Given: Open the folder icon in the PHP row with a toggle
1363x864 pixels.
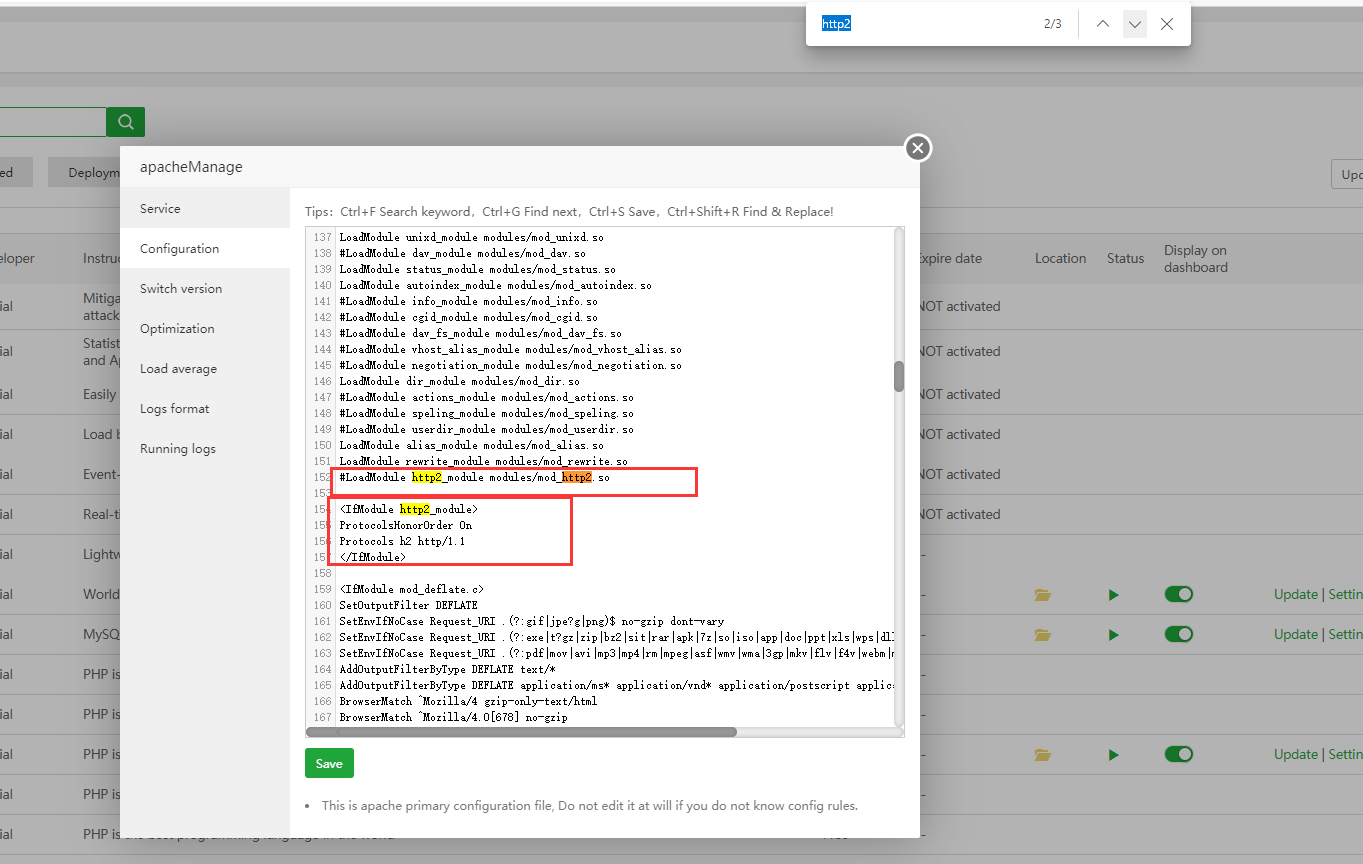Looking at the screenshot, I should point(1043,755).
